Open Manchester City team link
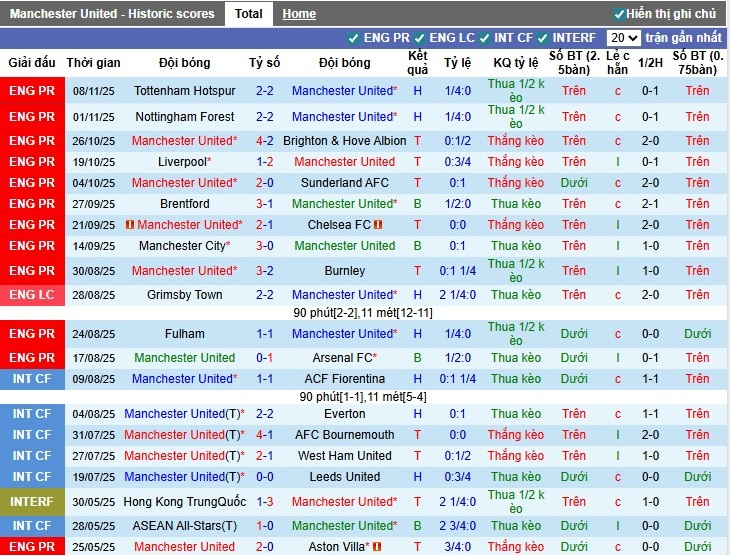 182,245
